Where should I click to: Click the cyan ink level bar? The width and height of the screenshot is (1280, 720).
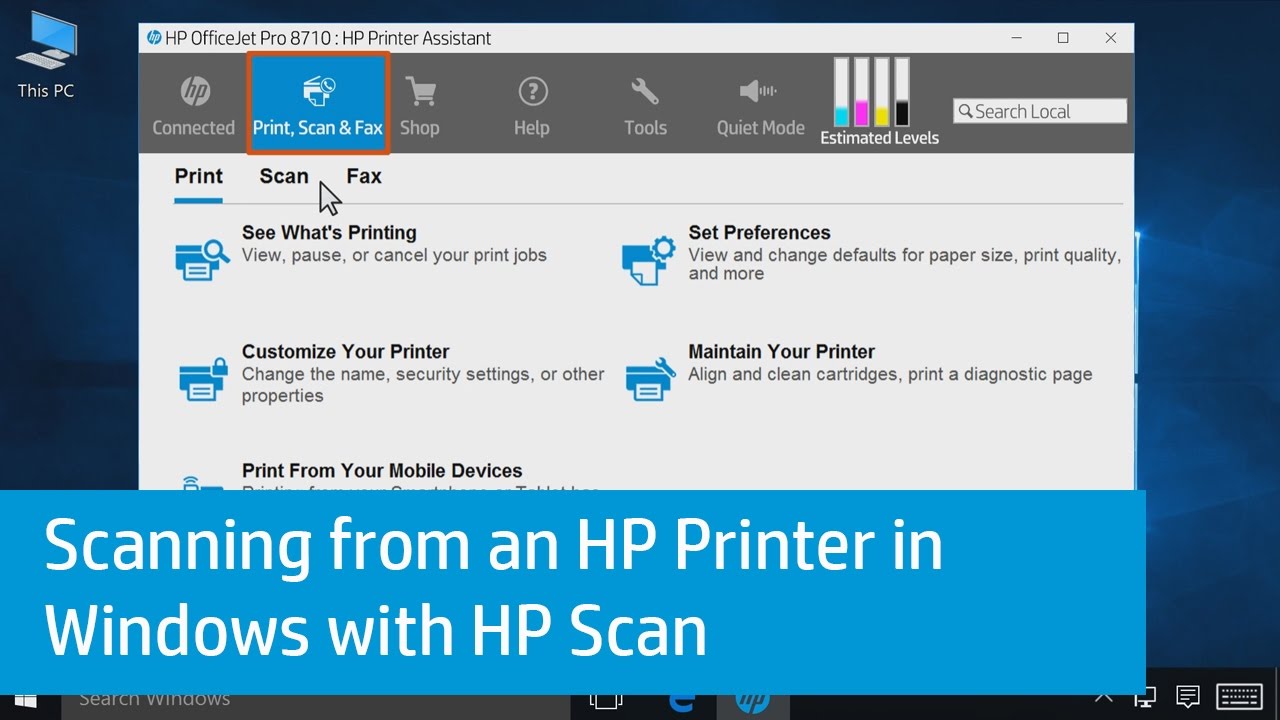pos(841,92)
